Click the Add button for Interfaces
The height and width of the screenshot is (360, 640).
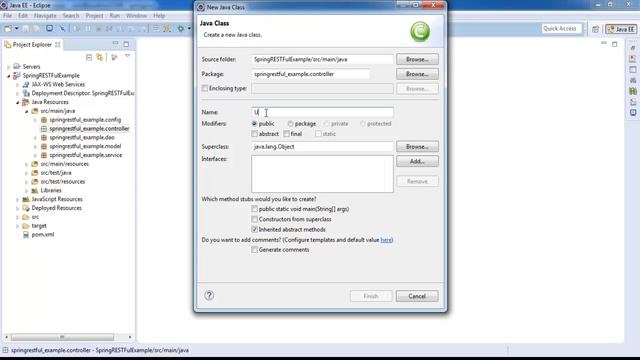tap(417, 161)
